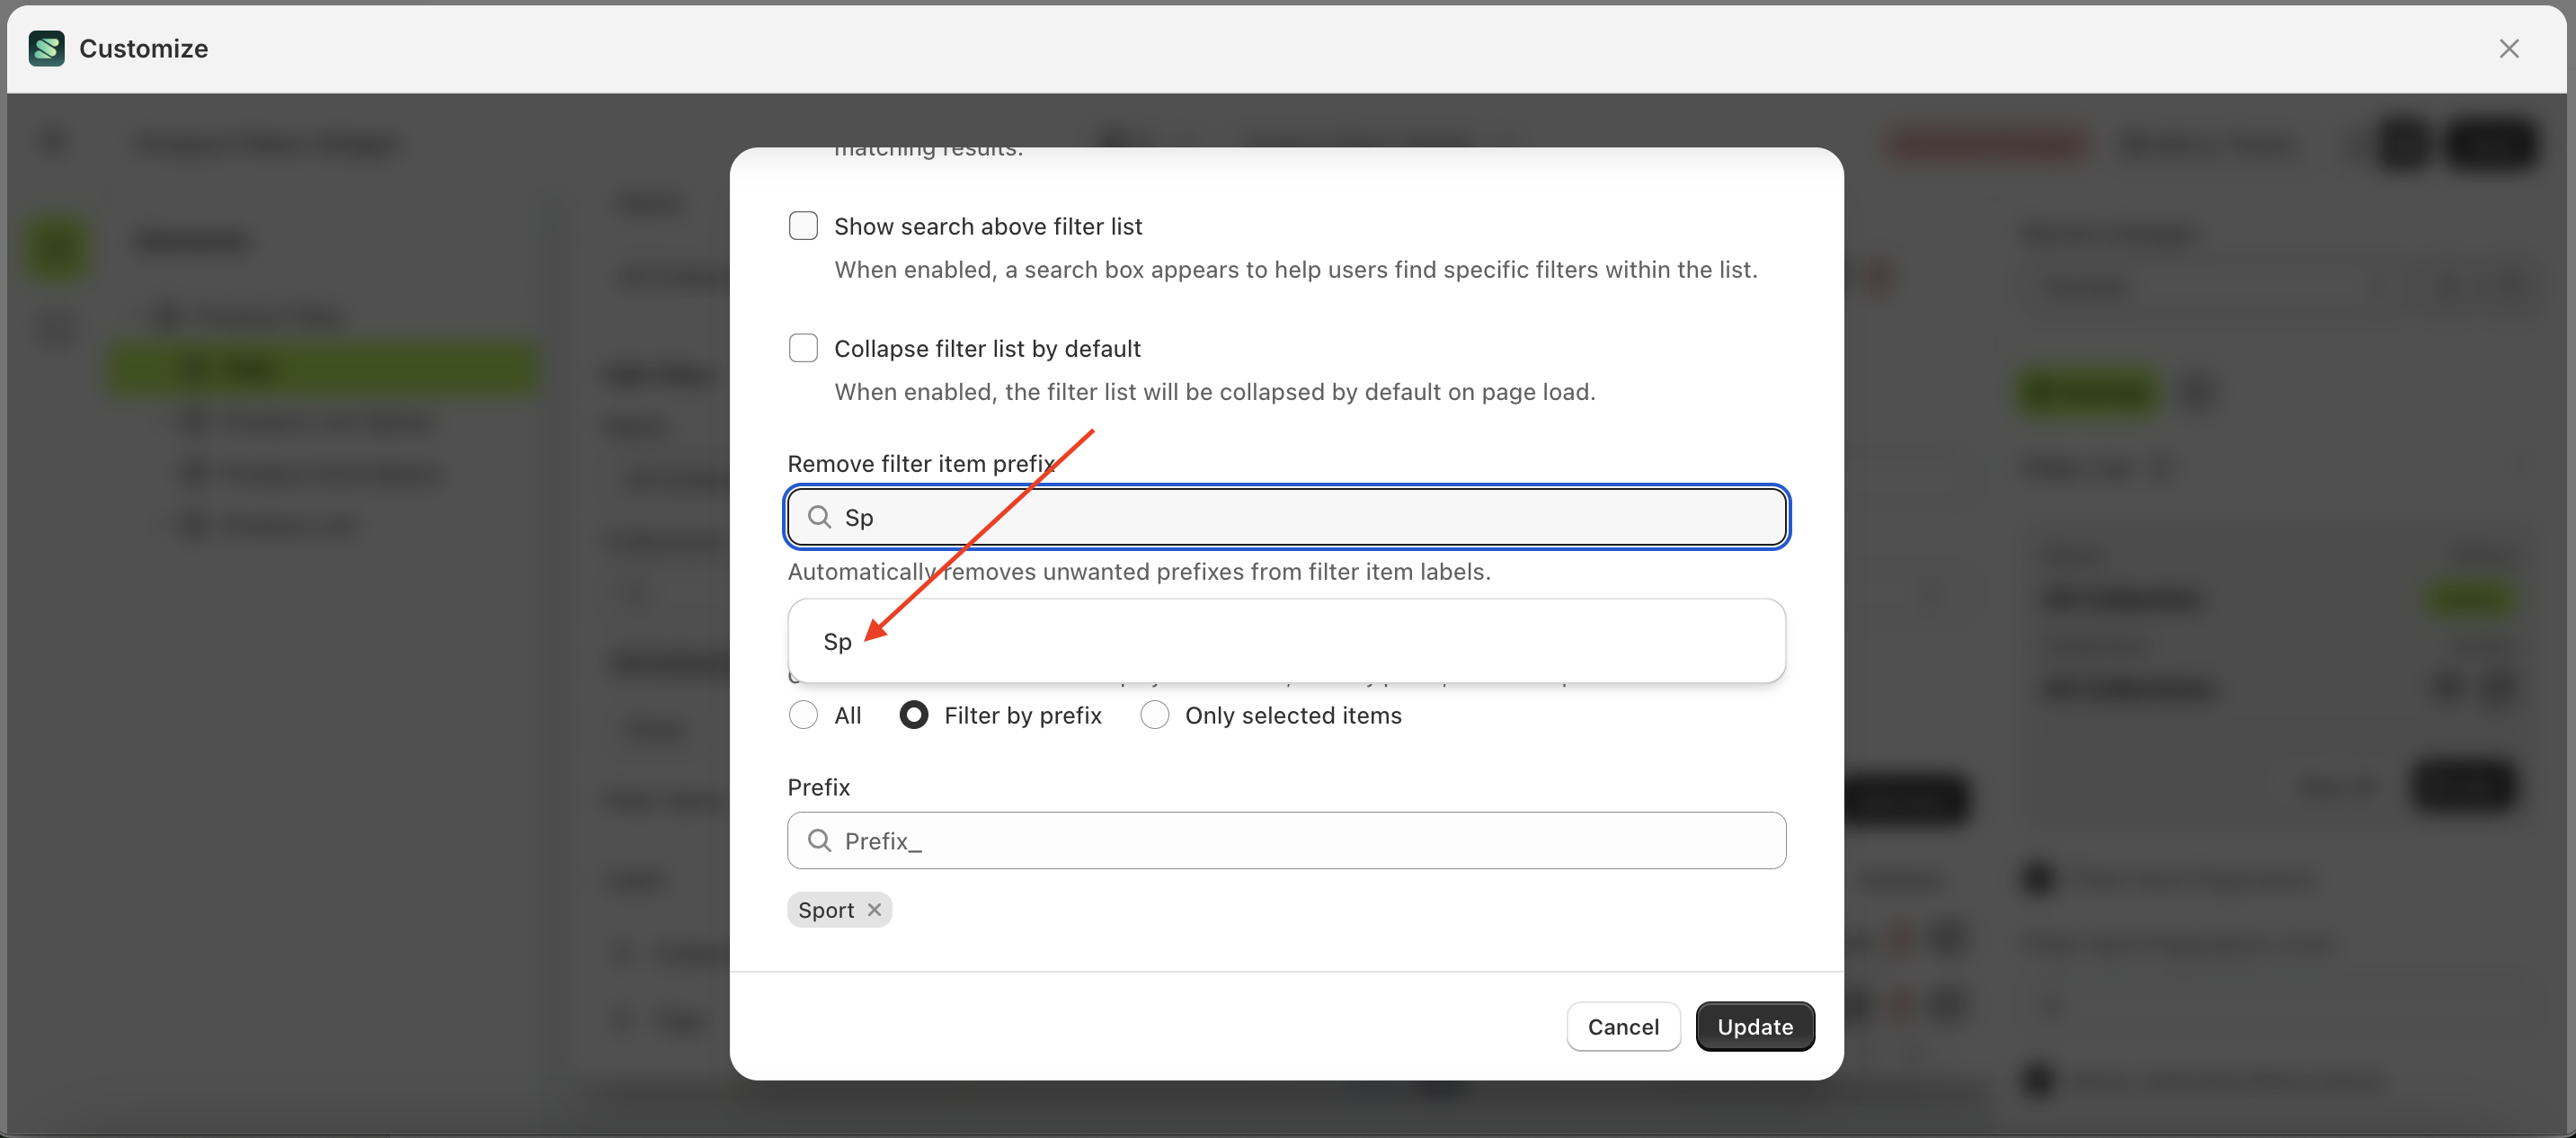Remove the Sport tag using its X icon

coord(875,909)
